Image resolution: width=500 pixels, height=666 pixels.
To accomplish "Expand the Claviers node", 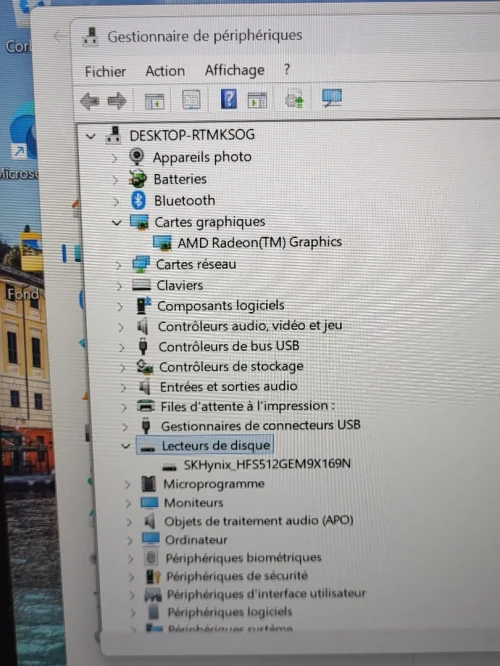I will point(119,286).
